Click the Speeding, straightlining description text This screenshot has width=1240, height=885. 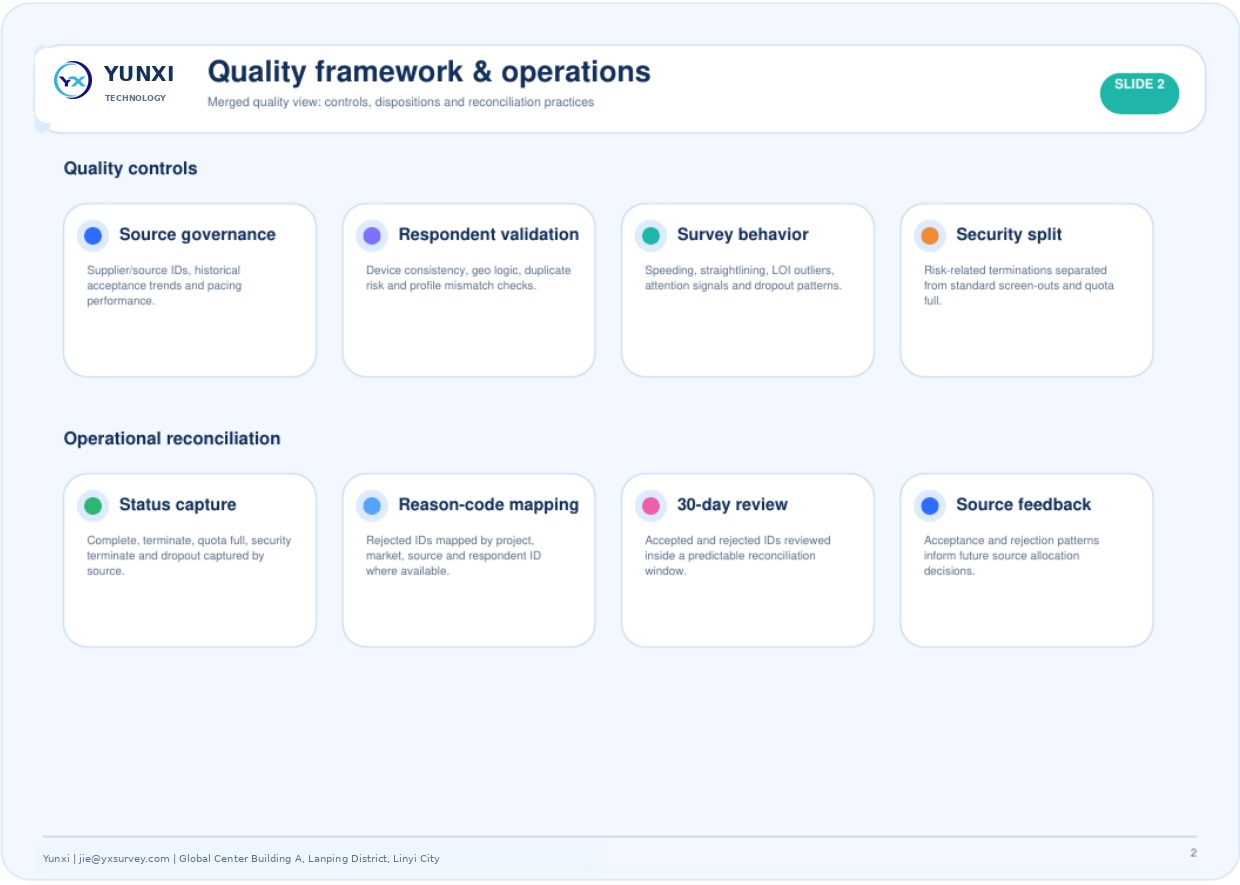click(x=743, y=278)
